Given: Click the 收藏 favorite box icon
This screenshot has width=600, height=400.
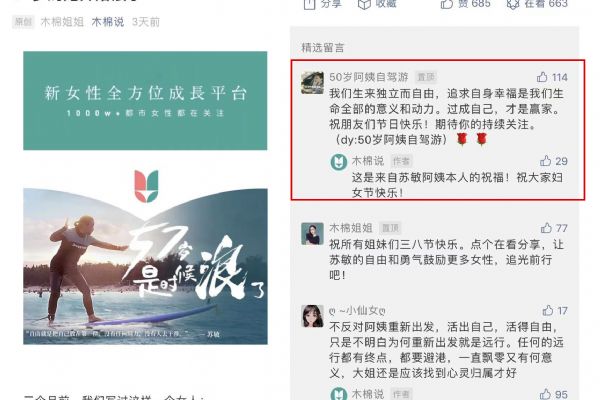Looking at the screenshot, I should tap(364, 4).
